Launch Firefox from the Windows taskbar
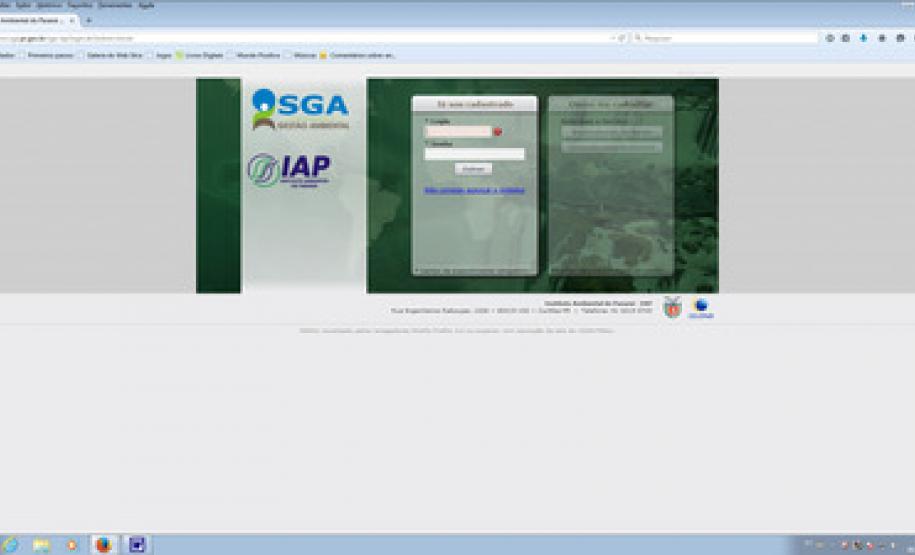 (103, 545)
